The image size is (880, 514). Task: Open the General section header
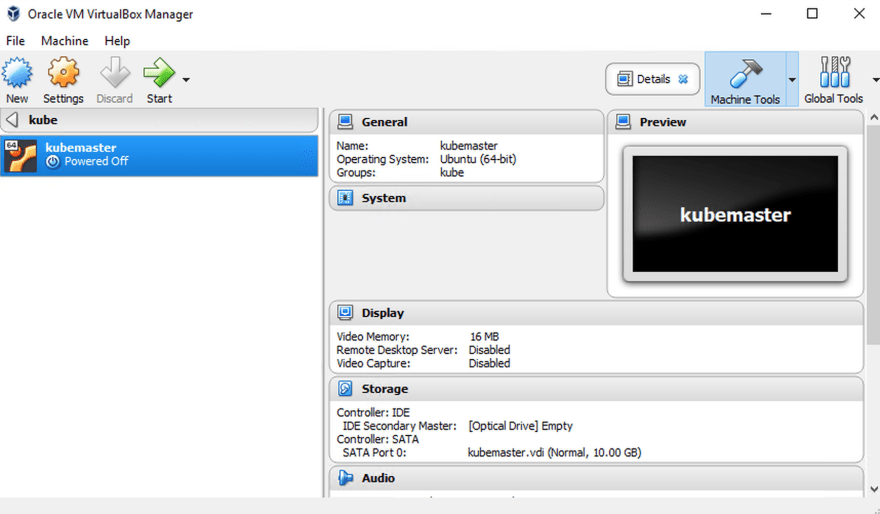pyautogui.click(x=466, y=122)
